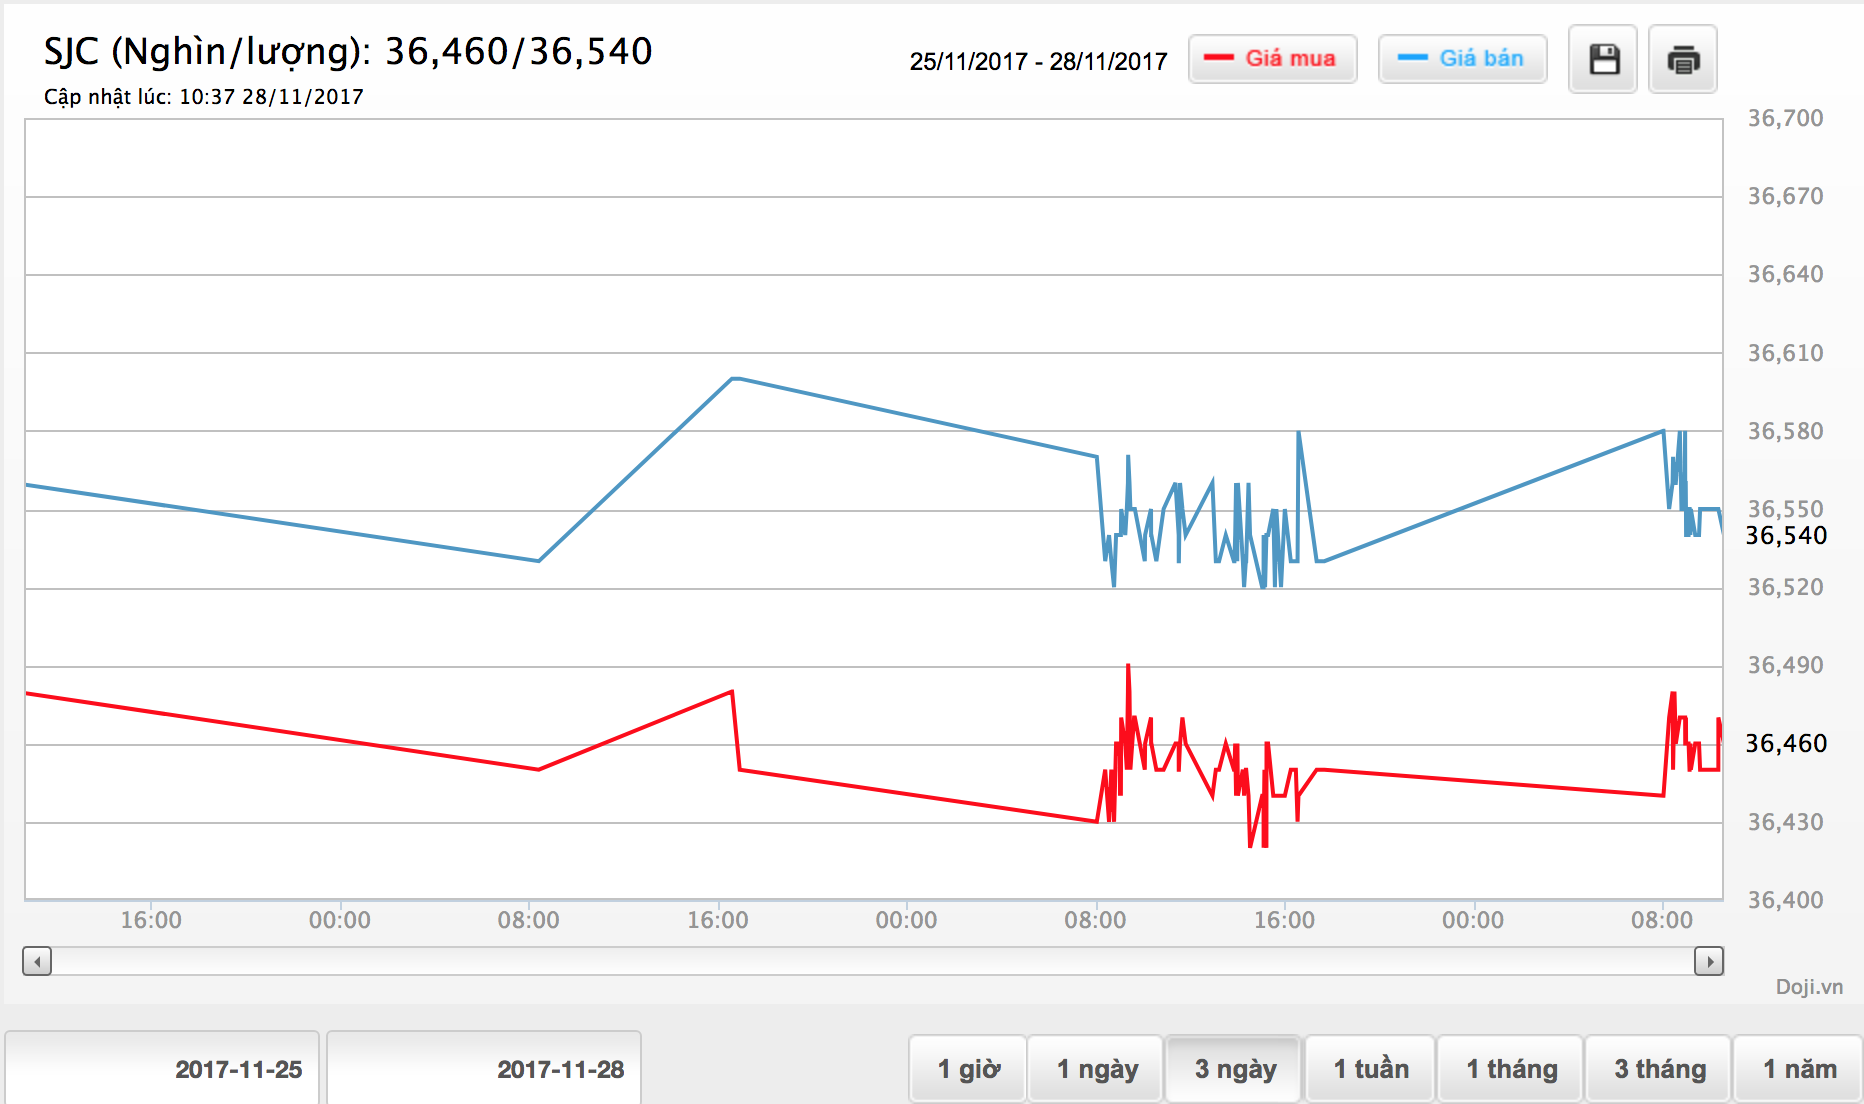Open the start date field 2017-11-25
Screen dimensions: 1864x1104
162,1069
